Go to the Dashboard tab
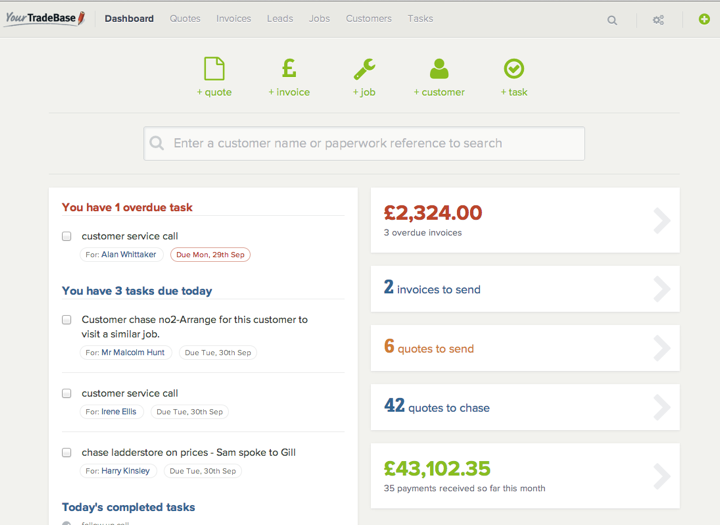This screenshot has height=525, width=720. point(129,19)
